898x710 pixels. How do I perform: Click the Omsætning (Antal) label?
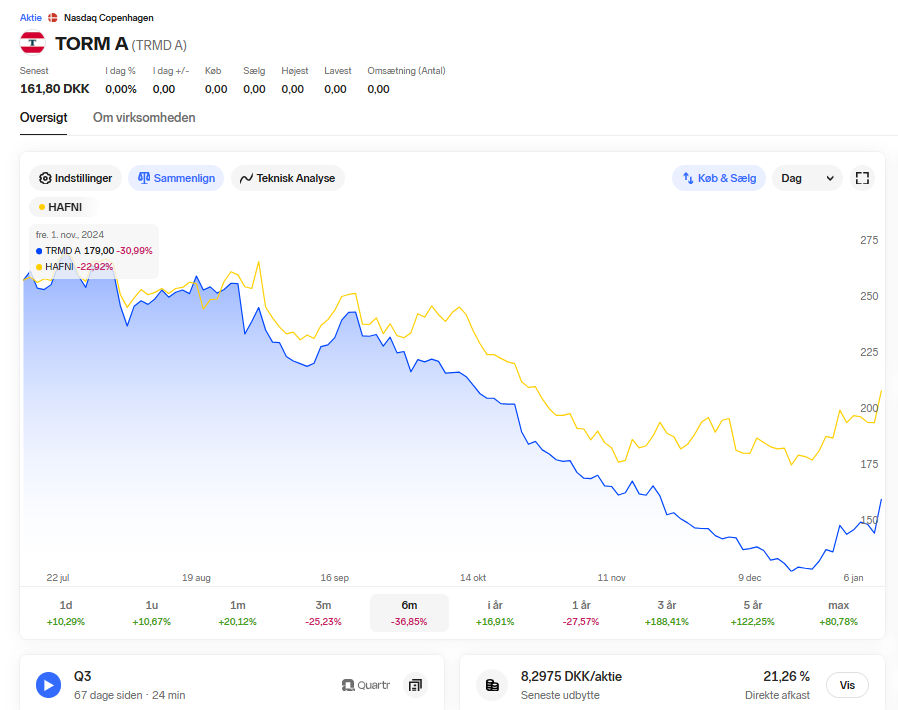[407, 70]
